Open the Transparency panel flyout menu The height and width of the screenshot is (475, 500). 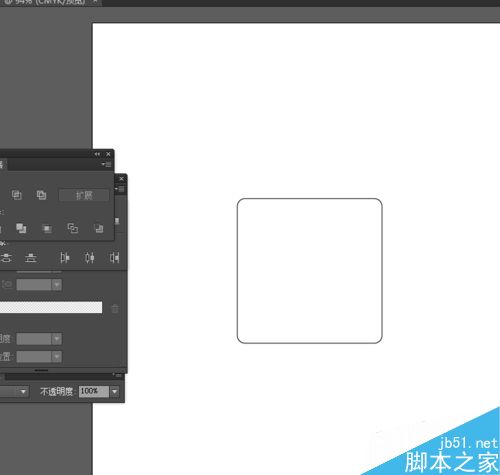(117, 375)
